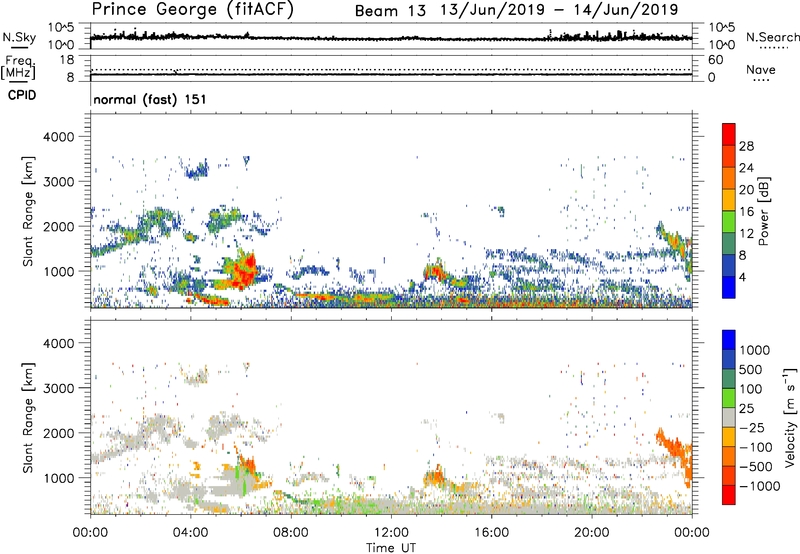The width and height of the screenshot is (800, 554).
Task: Click the 'Beam 13' label
Action: pyautogui.click(x=390, y=11)
